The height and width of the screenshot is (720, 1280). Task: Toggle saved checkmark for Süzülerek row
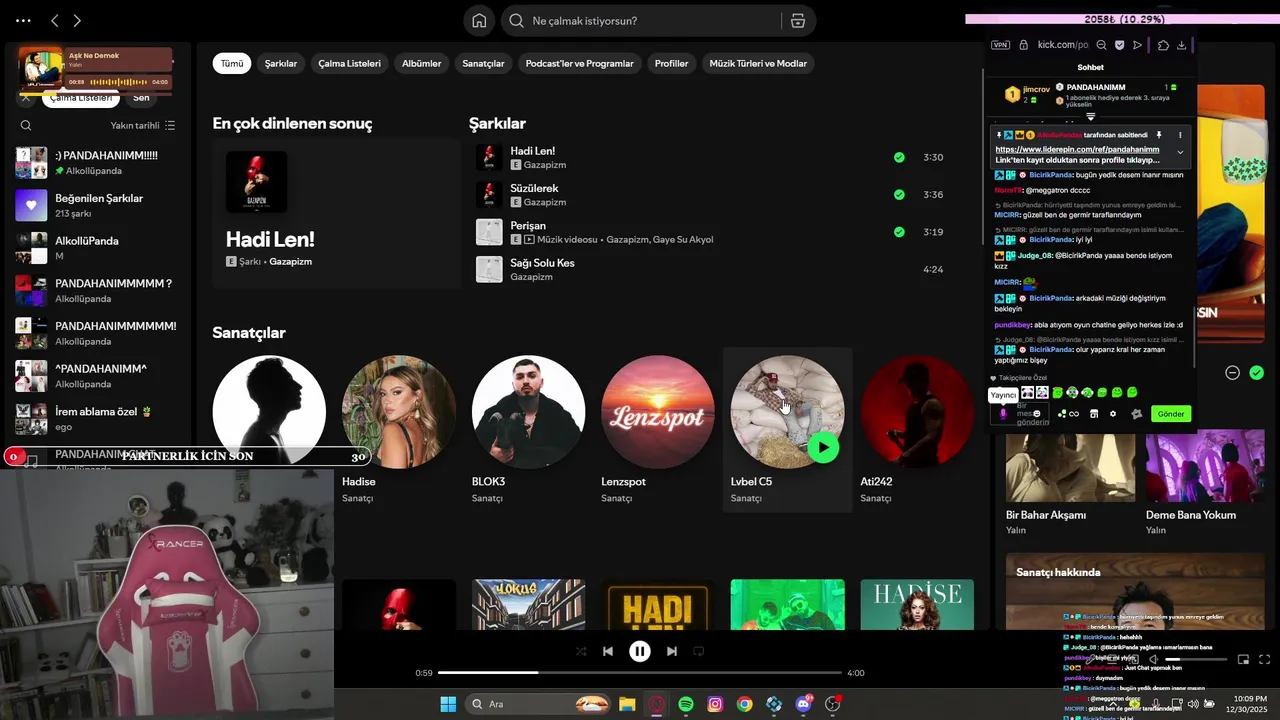point(899,195)
